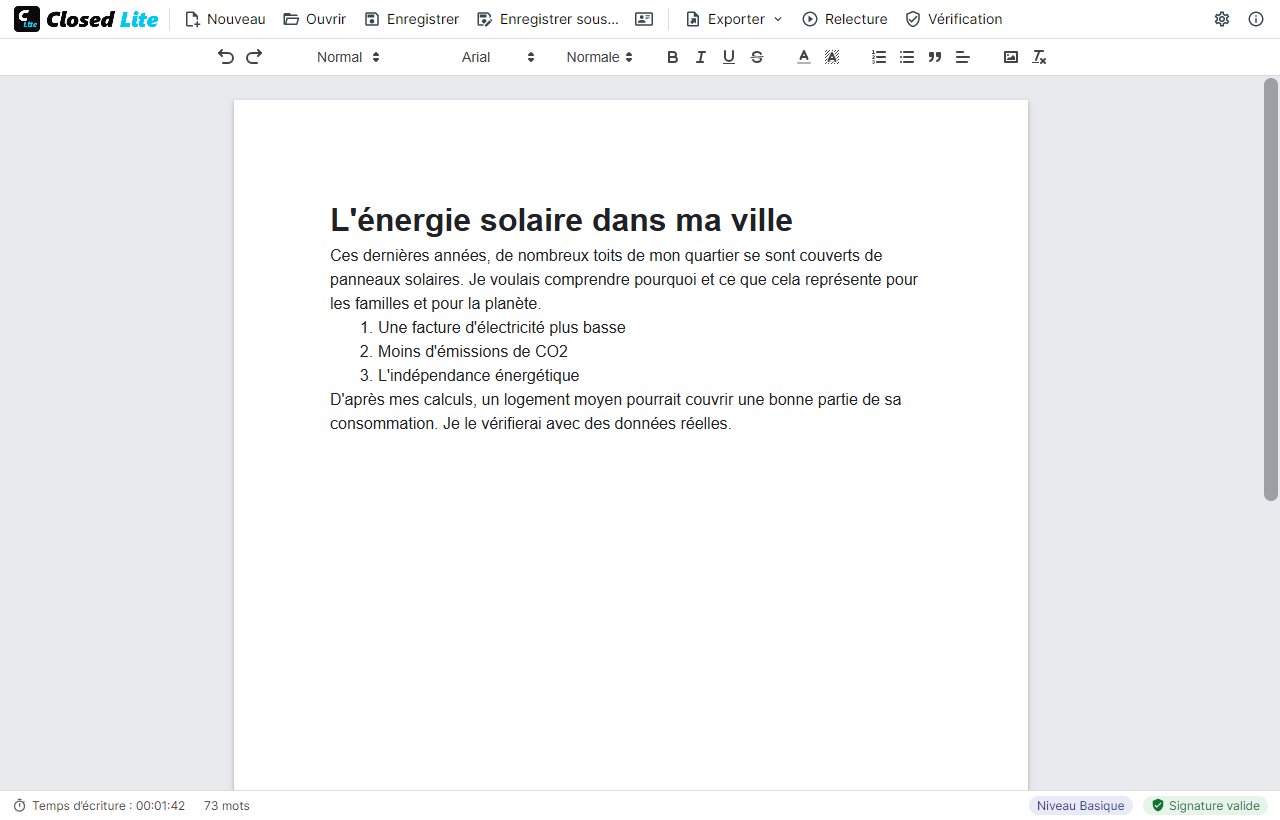1280x820 pixels.
Task: Click list item "L'indépendance énergétique"
Action: pyautogui.click(x=479, y=375)
